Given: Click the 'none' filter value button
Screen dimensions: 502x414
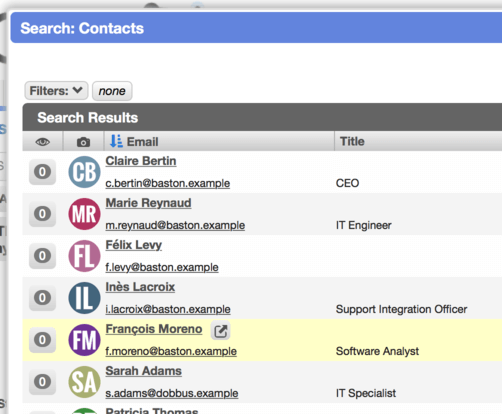Looking at the screenshot, I should click(x=112, y=91).
